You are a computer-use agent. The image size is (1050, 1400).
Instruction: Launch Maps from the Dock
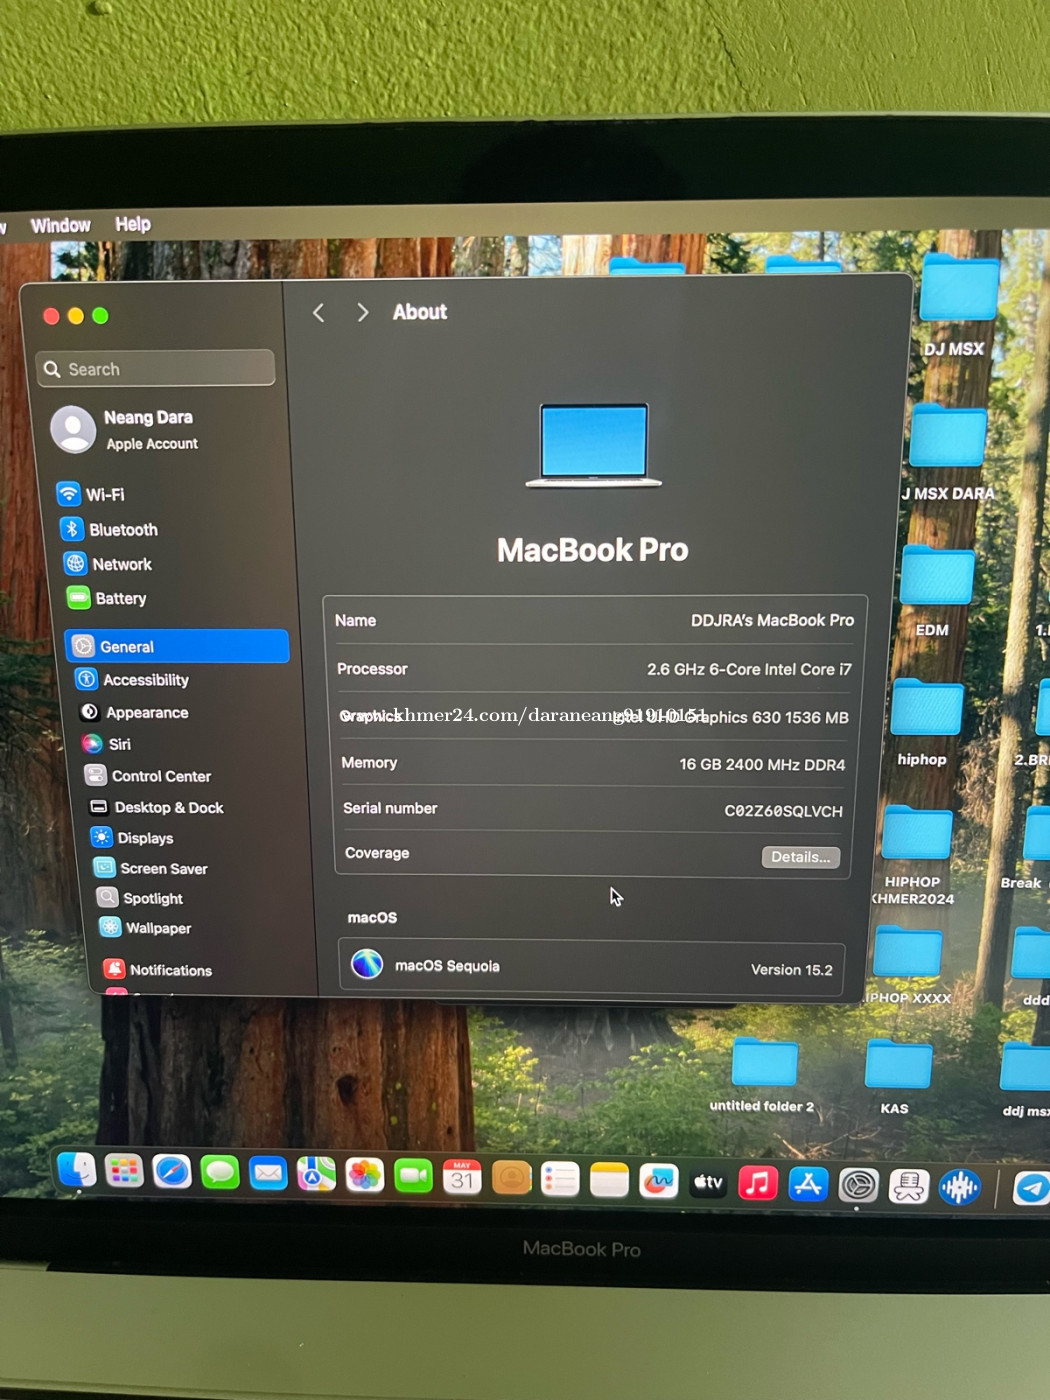pyautogui.click(x=316, y=1175)
